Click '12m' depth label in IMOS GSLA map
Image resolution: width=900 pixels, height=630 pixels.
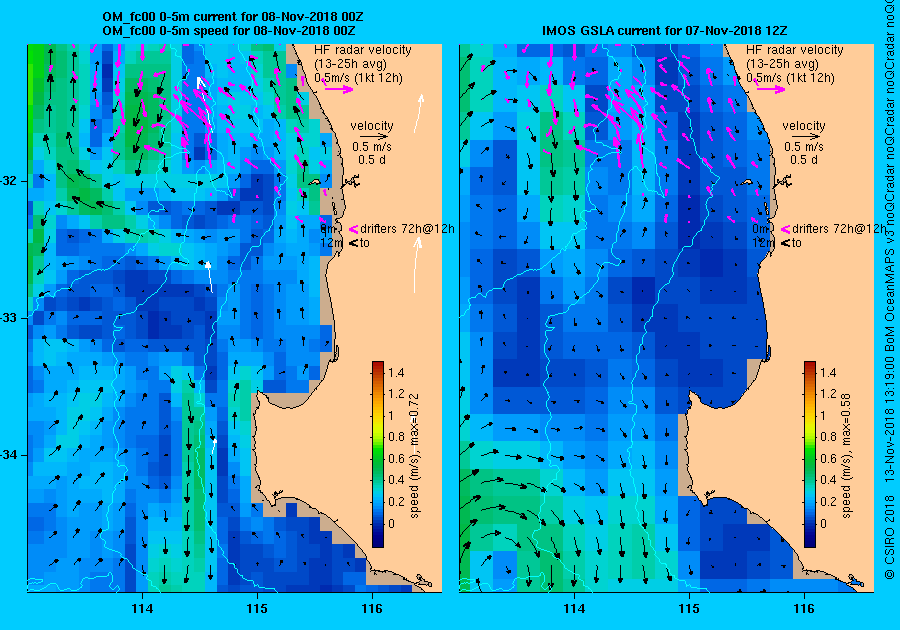point(763,243)
